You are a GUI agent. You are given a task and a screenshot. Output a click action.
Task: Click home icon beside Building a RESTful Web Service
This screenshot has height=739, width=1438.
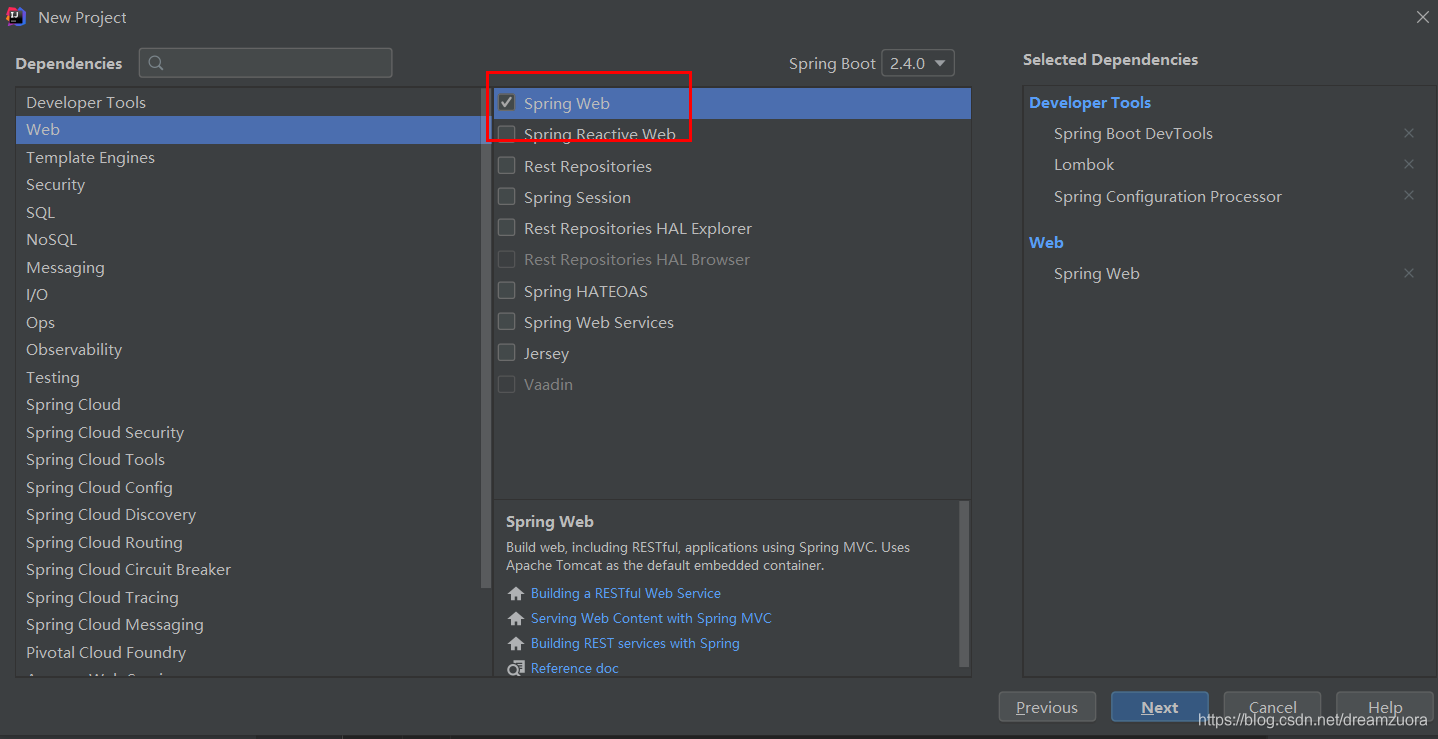click(516, 594)
